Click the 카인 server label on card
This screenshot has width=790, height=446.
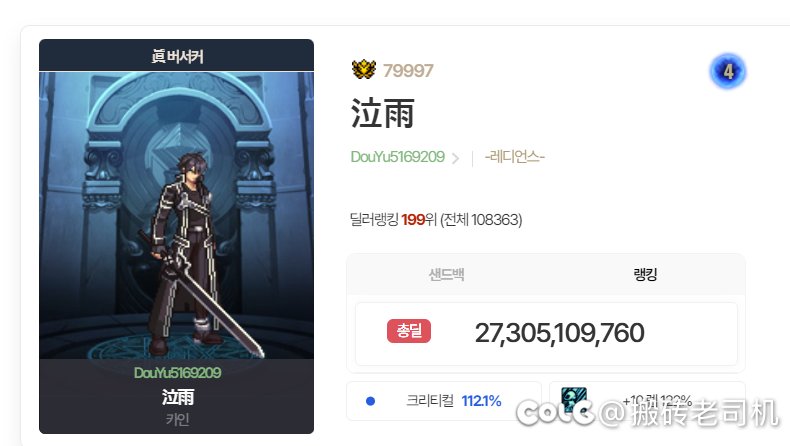177,419
